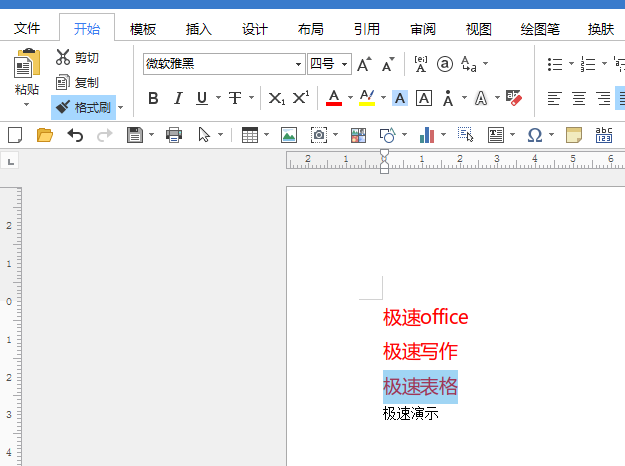Click the Copy (复制) button
Image resolution: width=625 pixels, height=466 pixels.
77,83
